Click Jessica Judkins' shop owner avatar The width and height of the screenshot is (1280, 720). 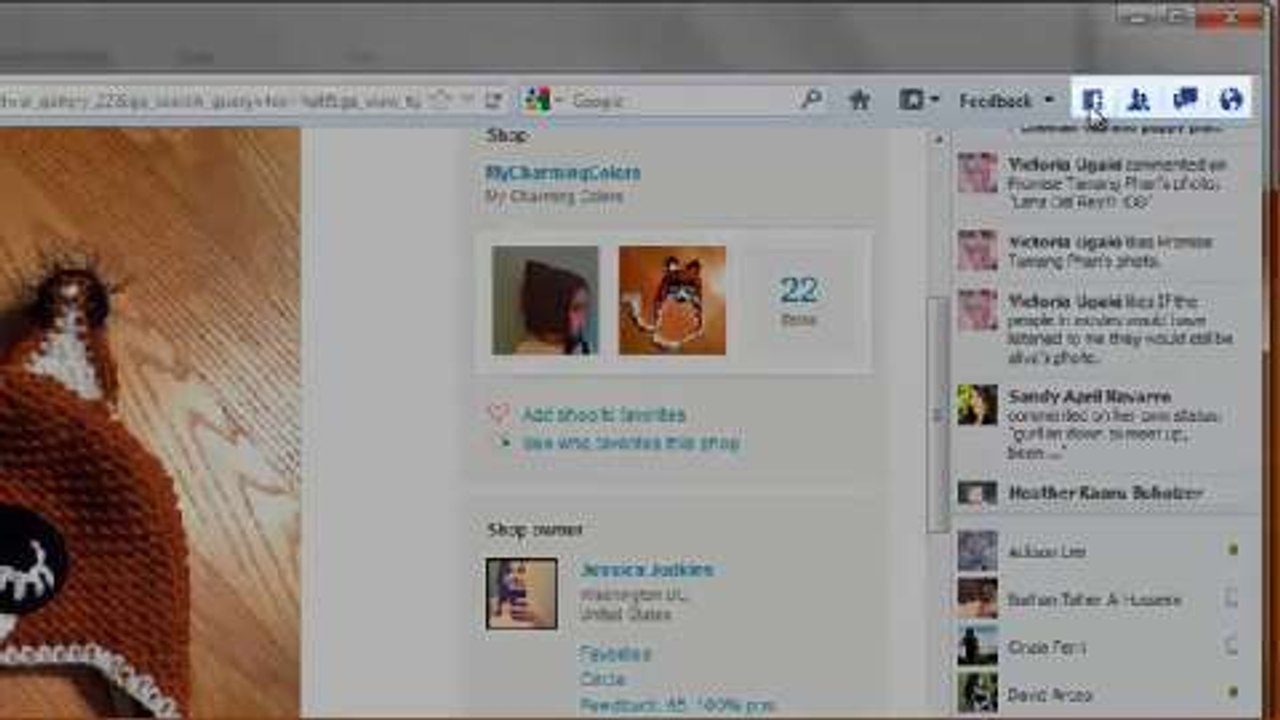[522, 593]
